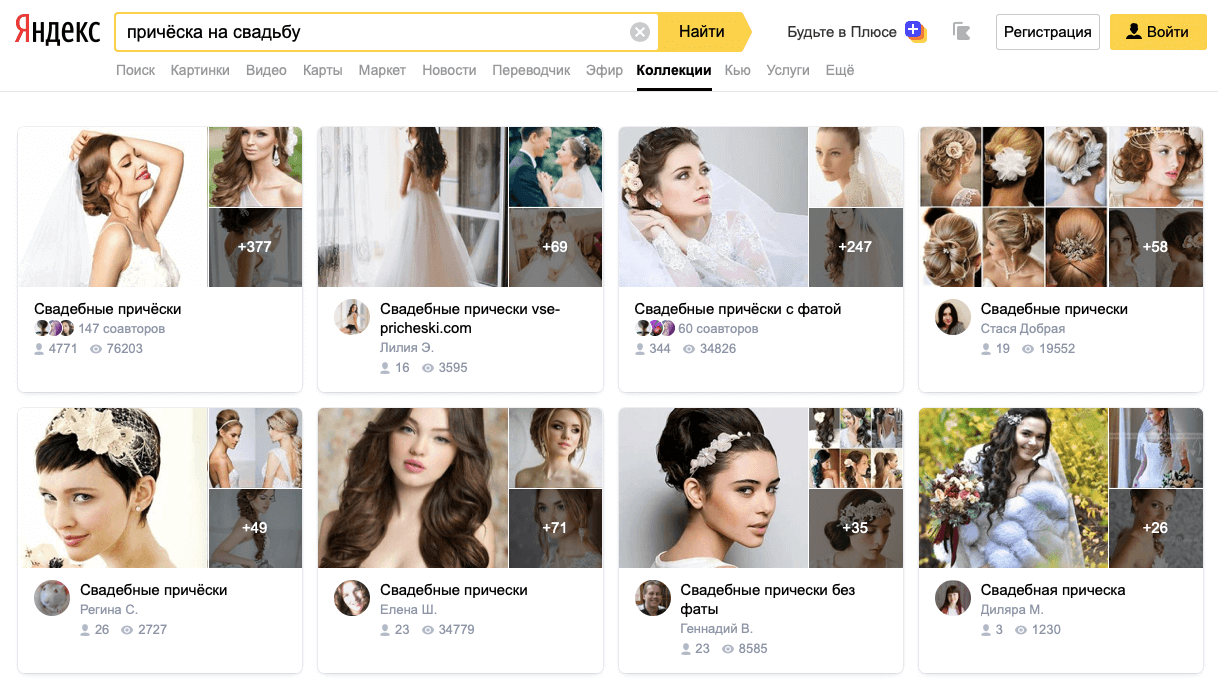Click the yellow Войти button

(x=1158, y=32)
